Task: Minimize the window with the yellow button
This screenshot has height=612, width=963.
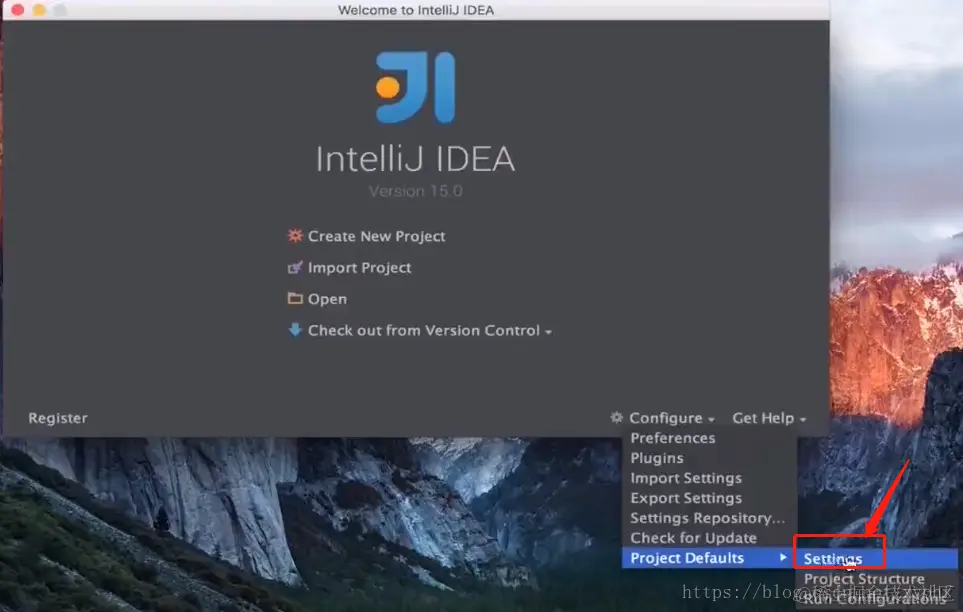Action: [x=39, y=9]
